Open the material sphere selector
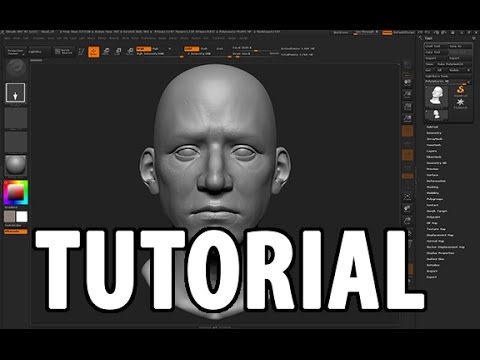Image resolution: width=480 pixels, height=360 pixels. click(x=16, y=165)
